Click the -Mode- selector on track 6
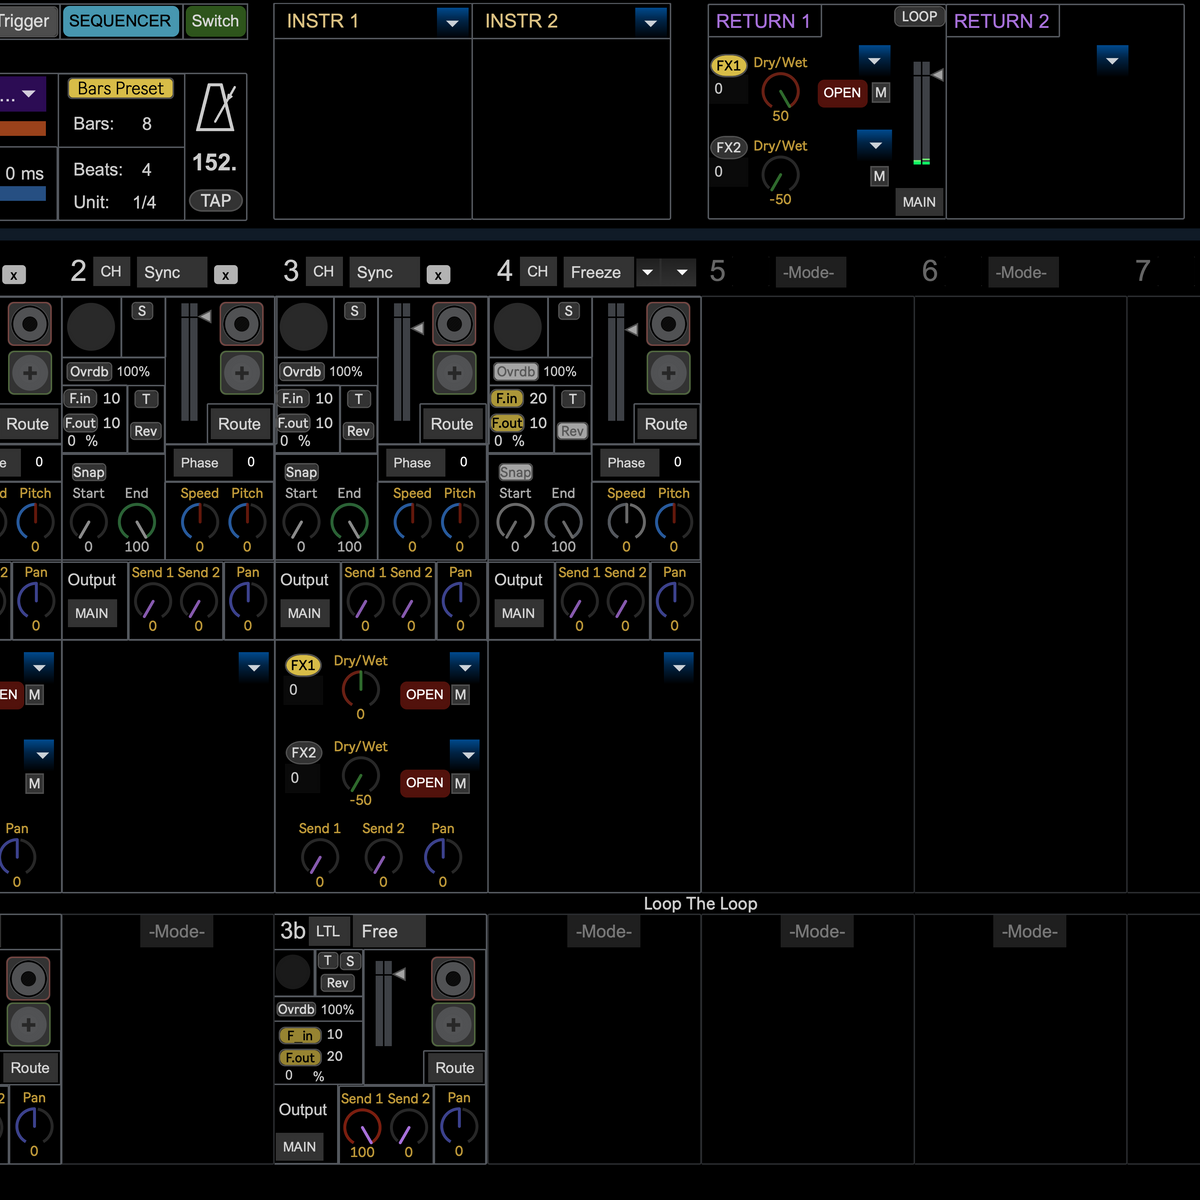Viewport: 1200px width, 1200px height. pos(1021,272)
